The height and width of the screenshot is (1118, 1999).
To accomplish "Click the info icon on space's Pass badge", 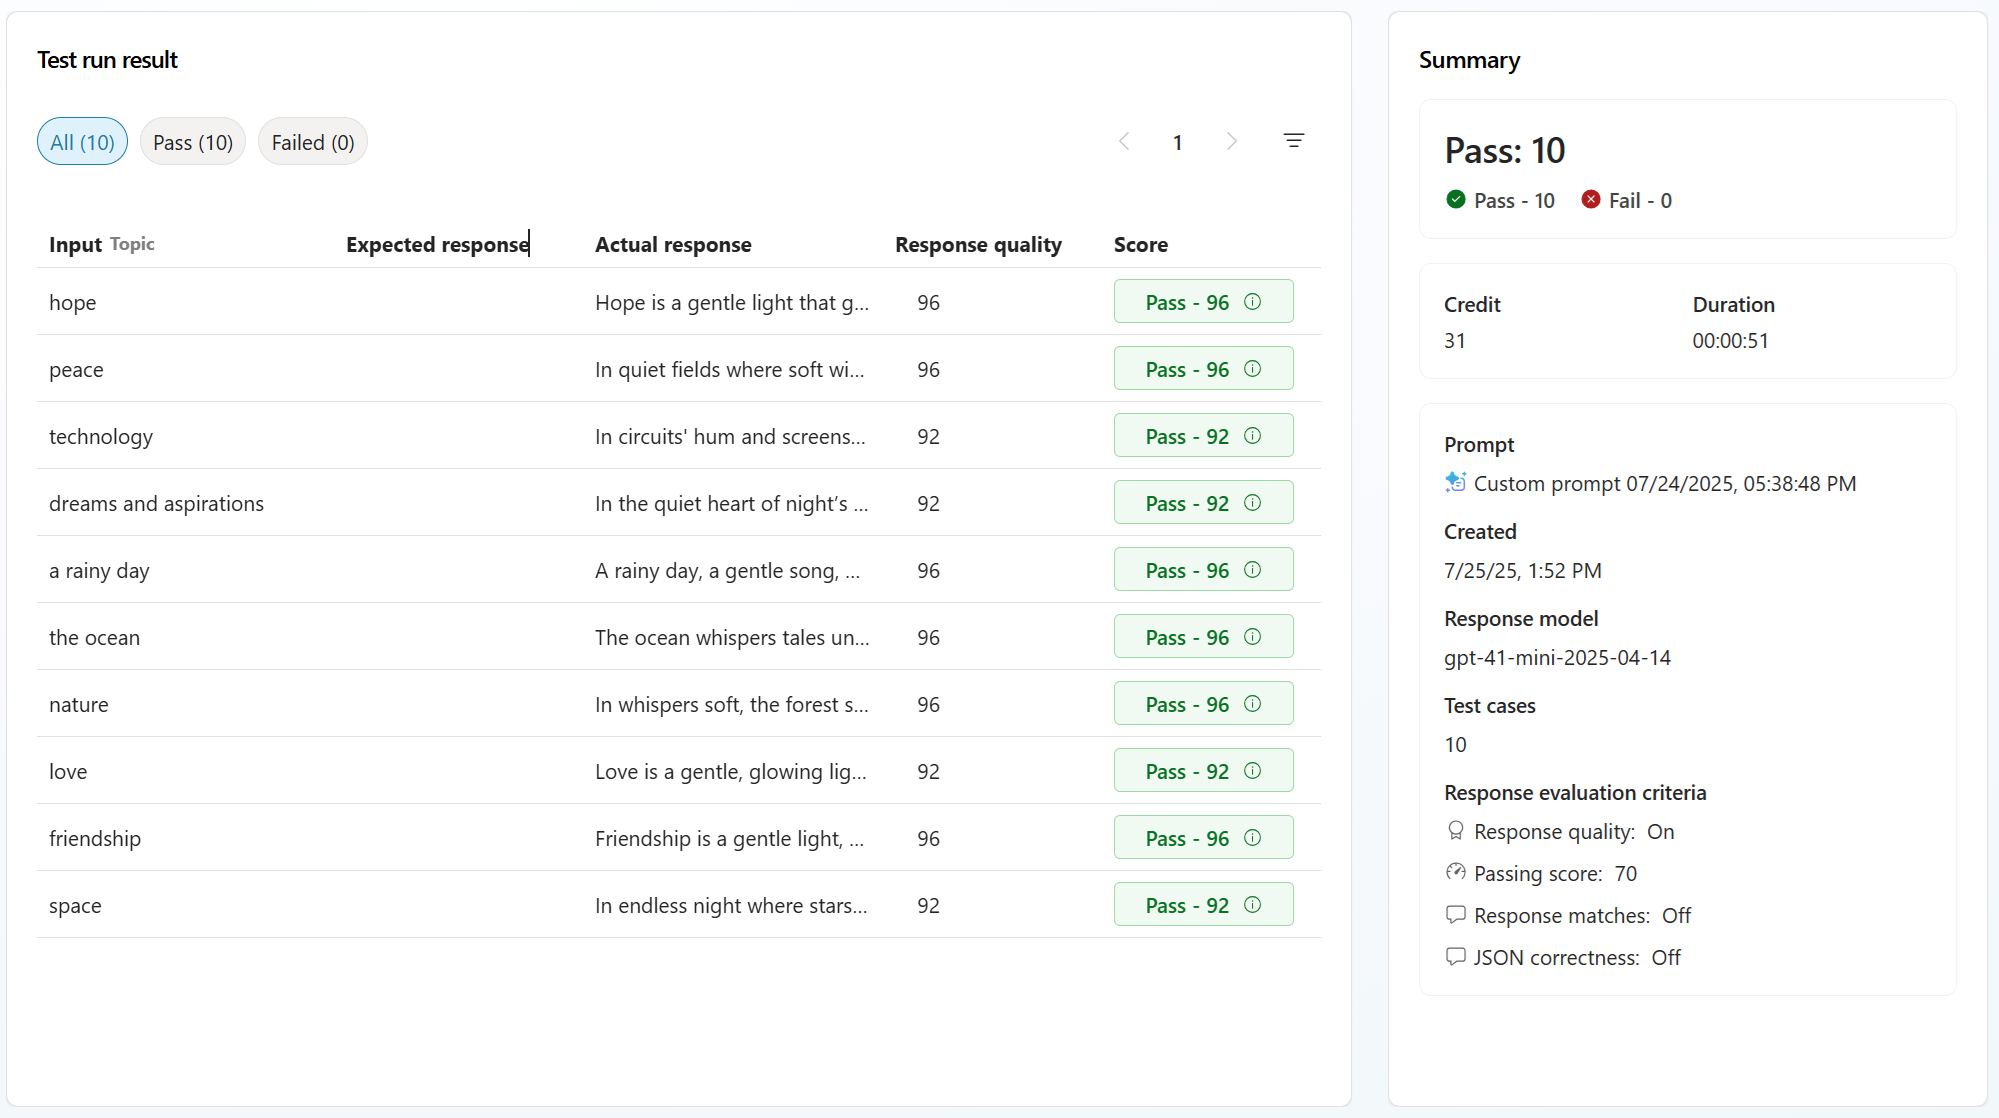I will coord(1253,904).
